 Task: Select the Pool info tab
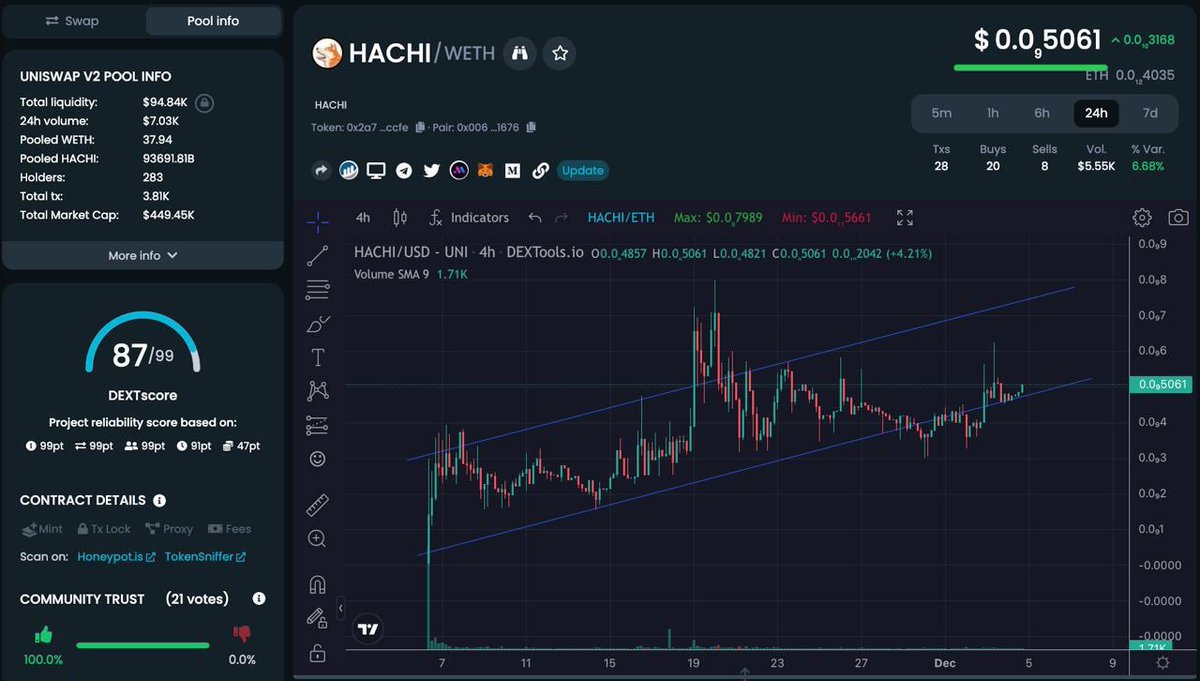pos(213,20)
